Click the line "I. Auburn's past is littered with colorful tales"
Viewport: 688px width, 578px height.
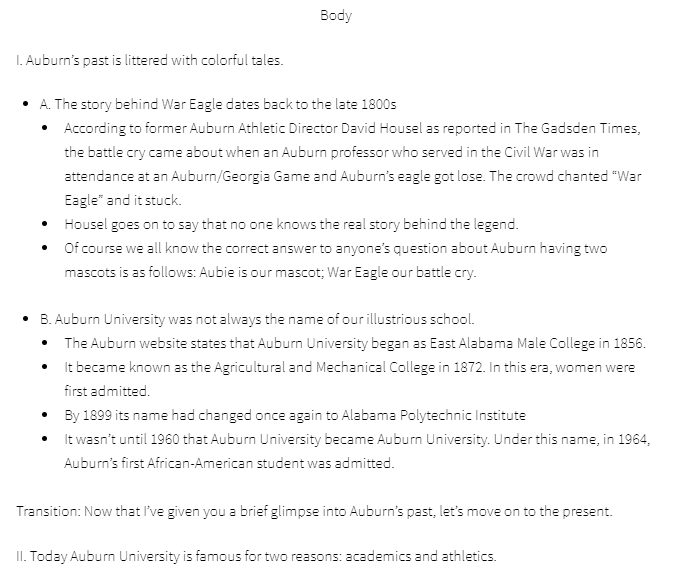(150, 60)
